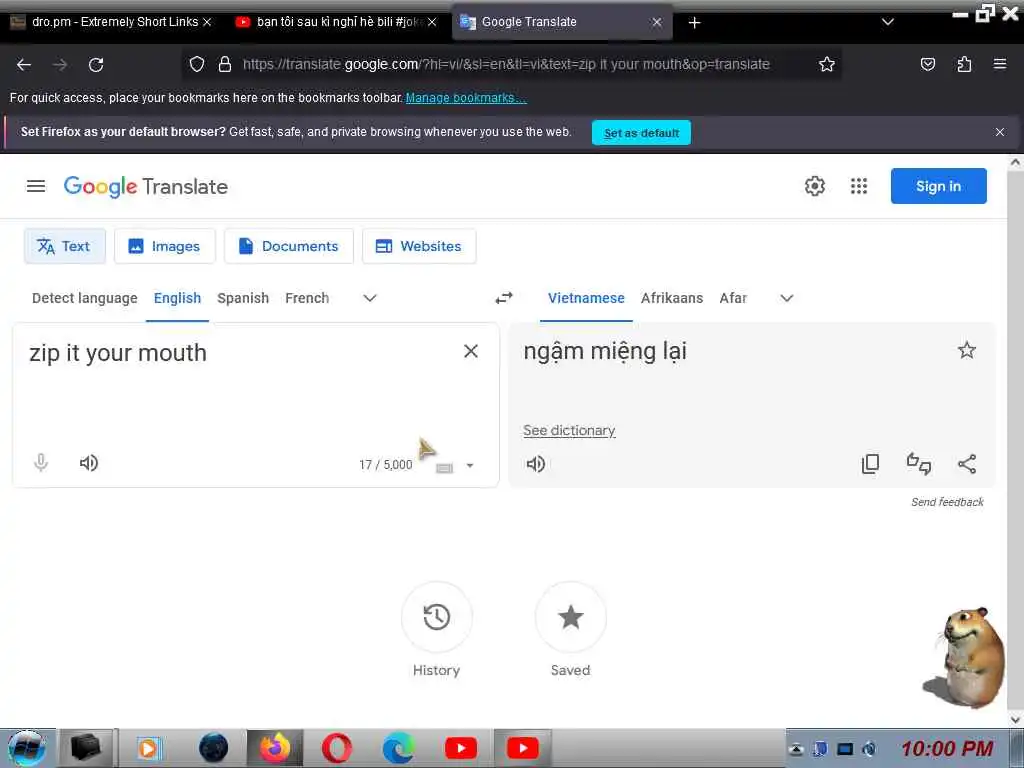Open tracking protection shield icon

coord(197,64)
